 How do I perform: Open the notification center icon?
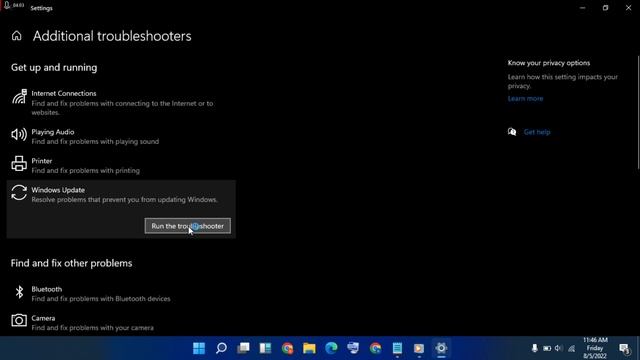(624, 349)
